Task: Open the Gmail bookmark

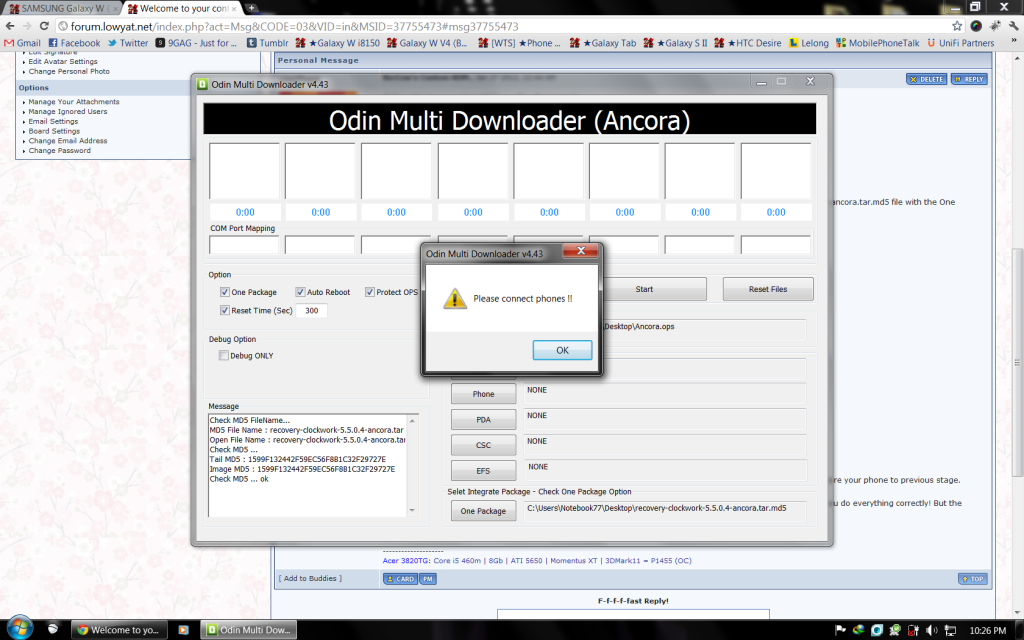Action: tap(22, 43)
